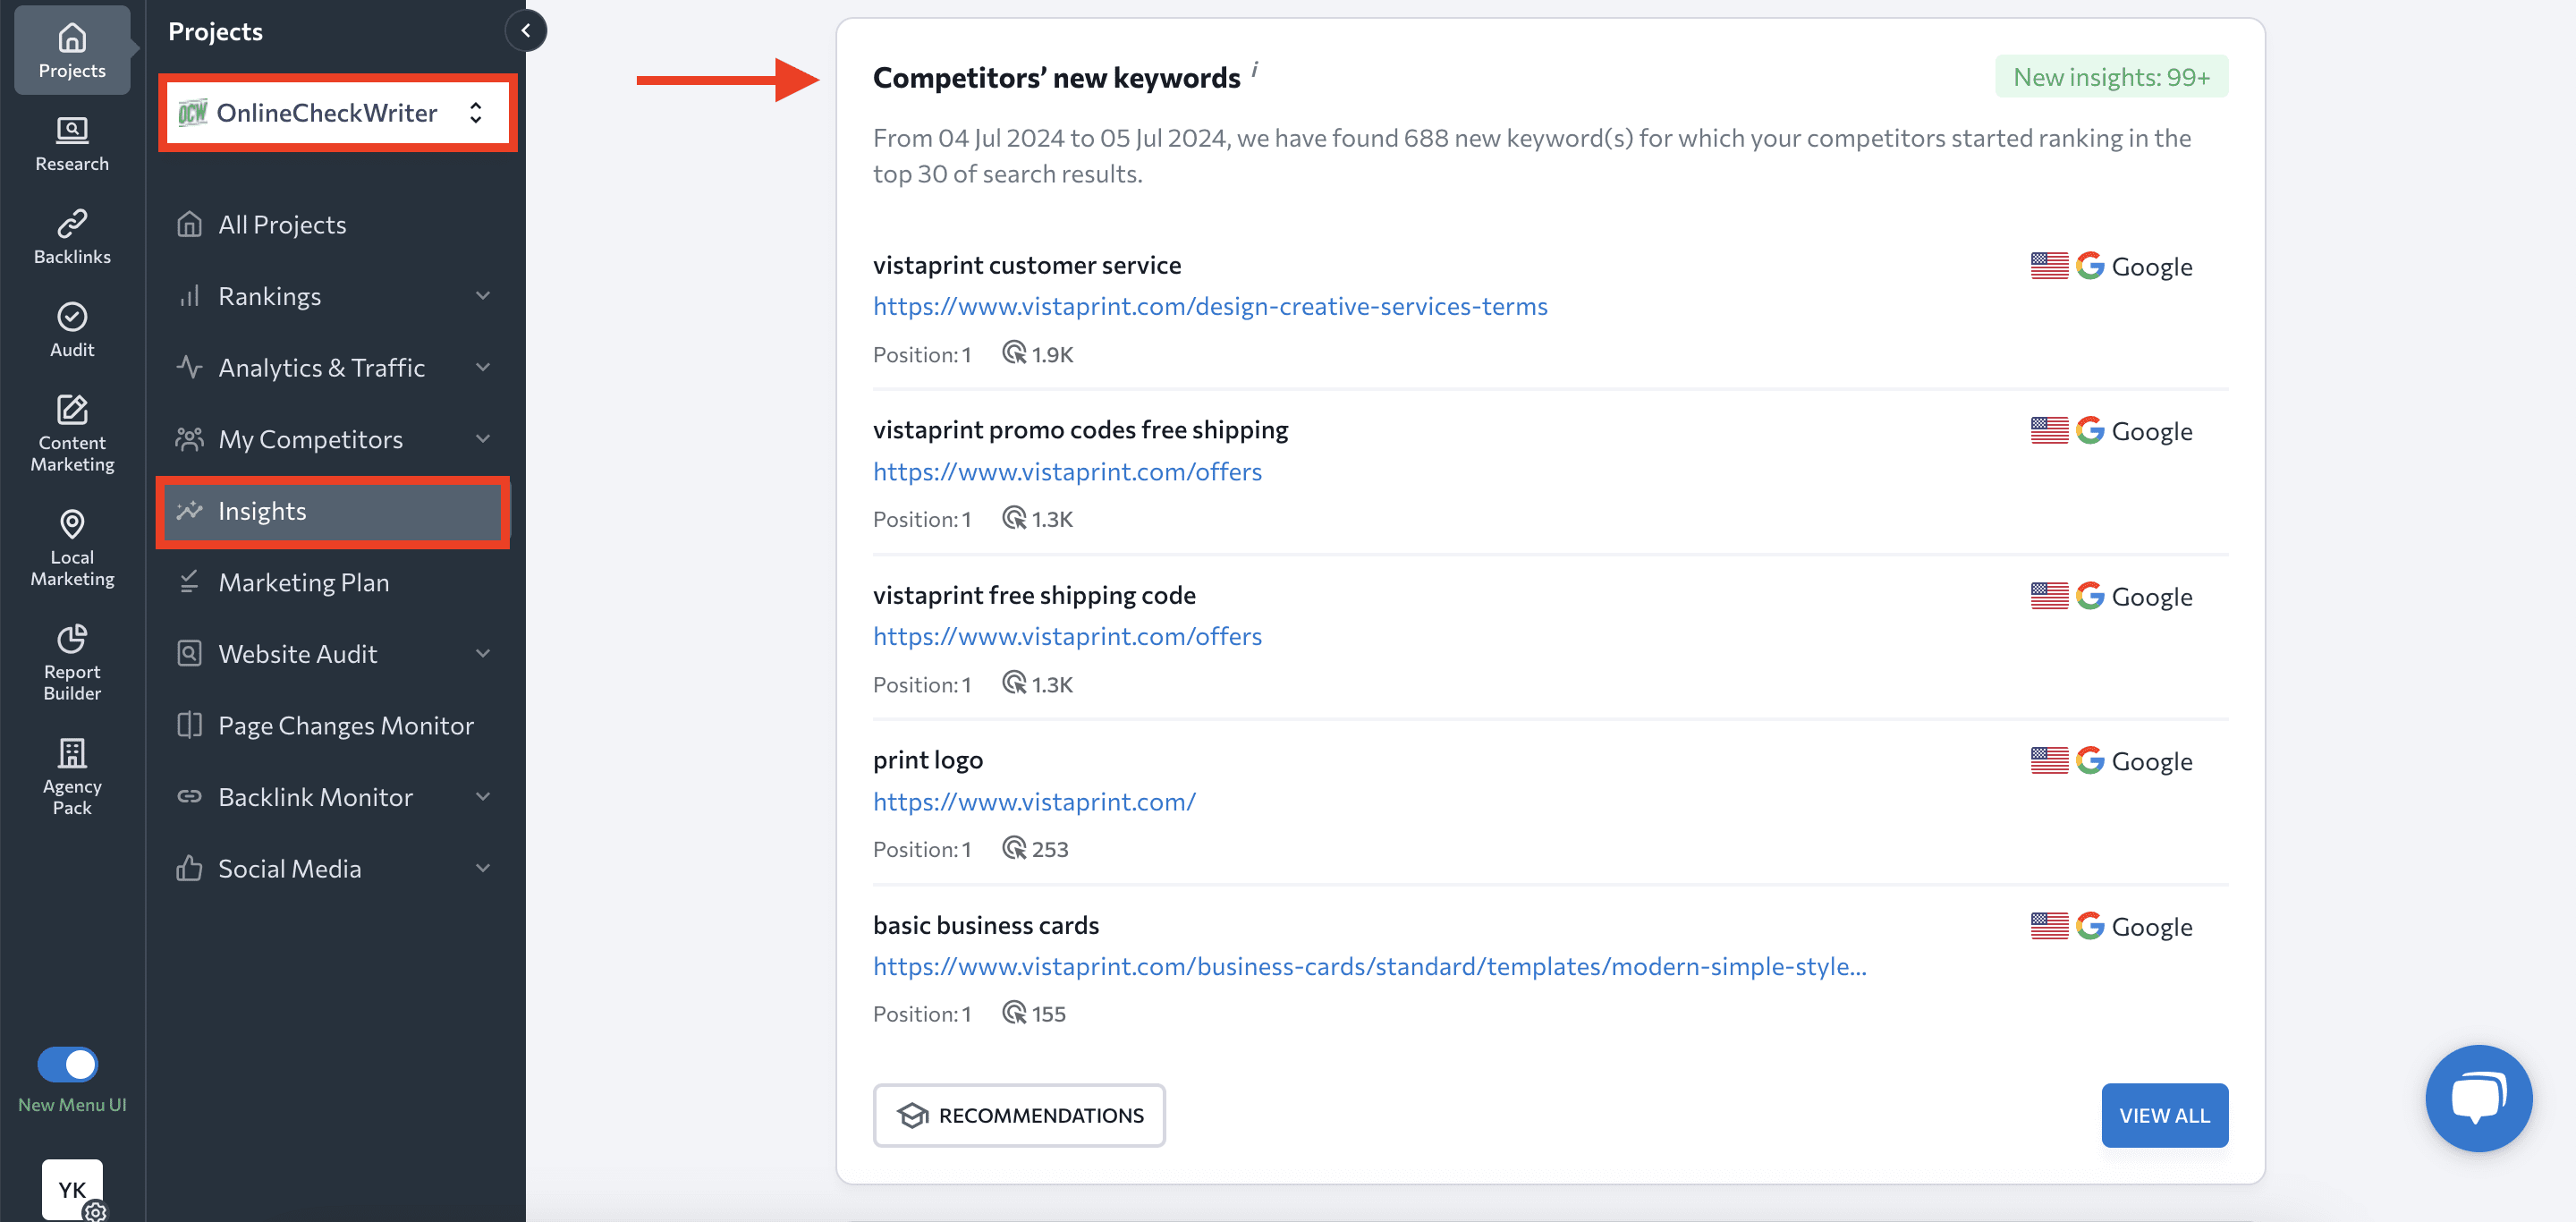Disable the New Menu UI toggle
The height and width of the screenshot is (1222, 2576).
[x=68, y=1064]
